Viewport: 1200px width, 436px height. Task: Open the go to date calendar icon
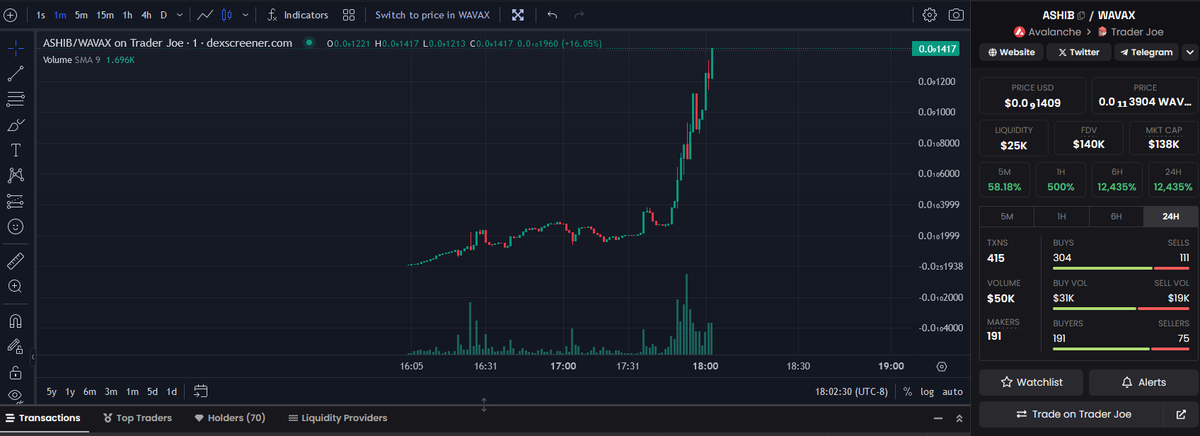pos(200,391)
